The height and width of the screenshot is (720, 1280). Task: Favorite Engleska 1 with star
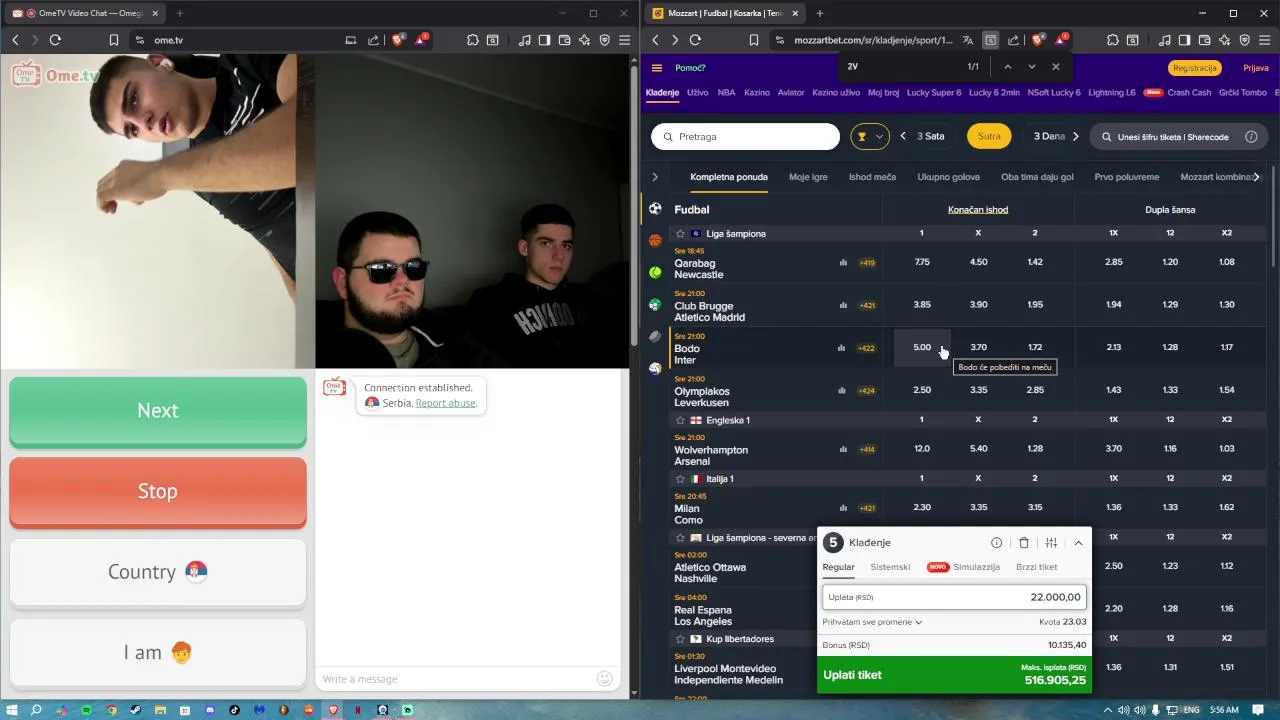pos(680,420)
